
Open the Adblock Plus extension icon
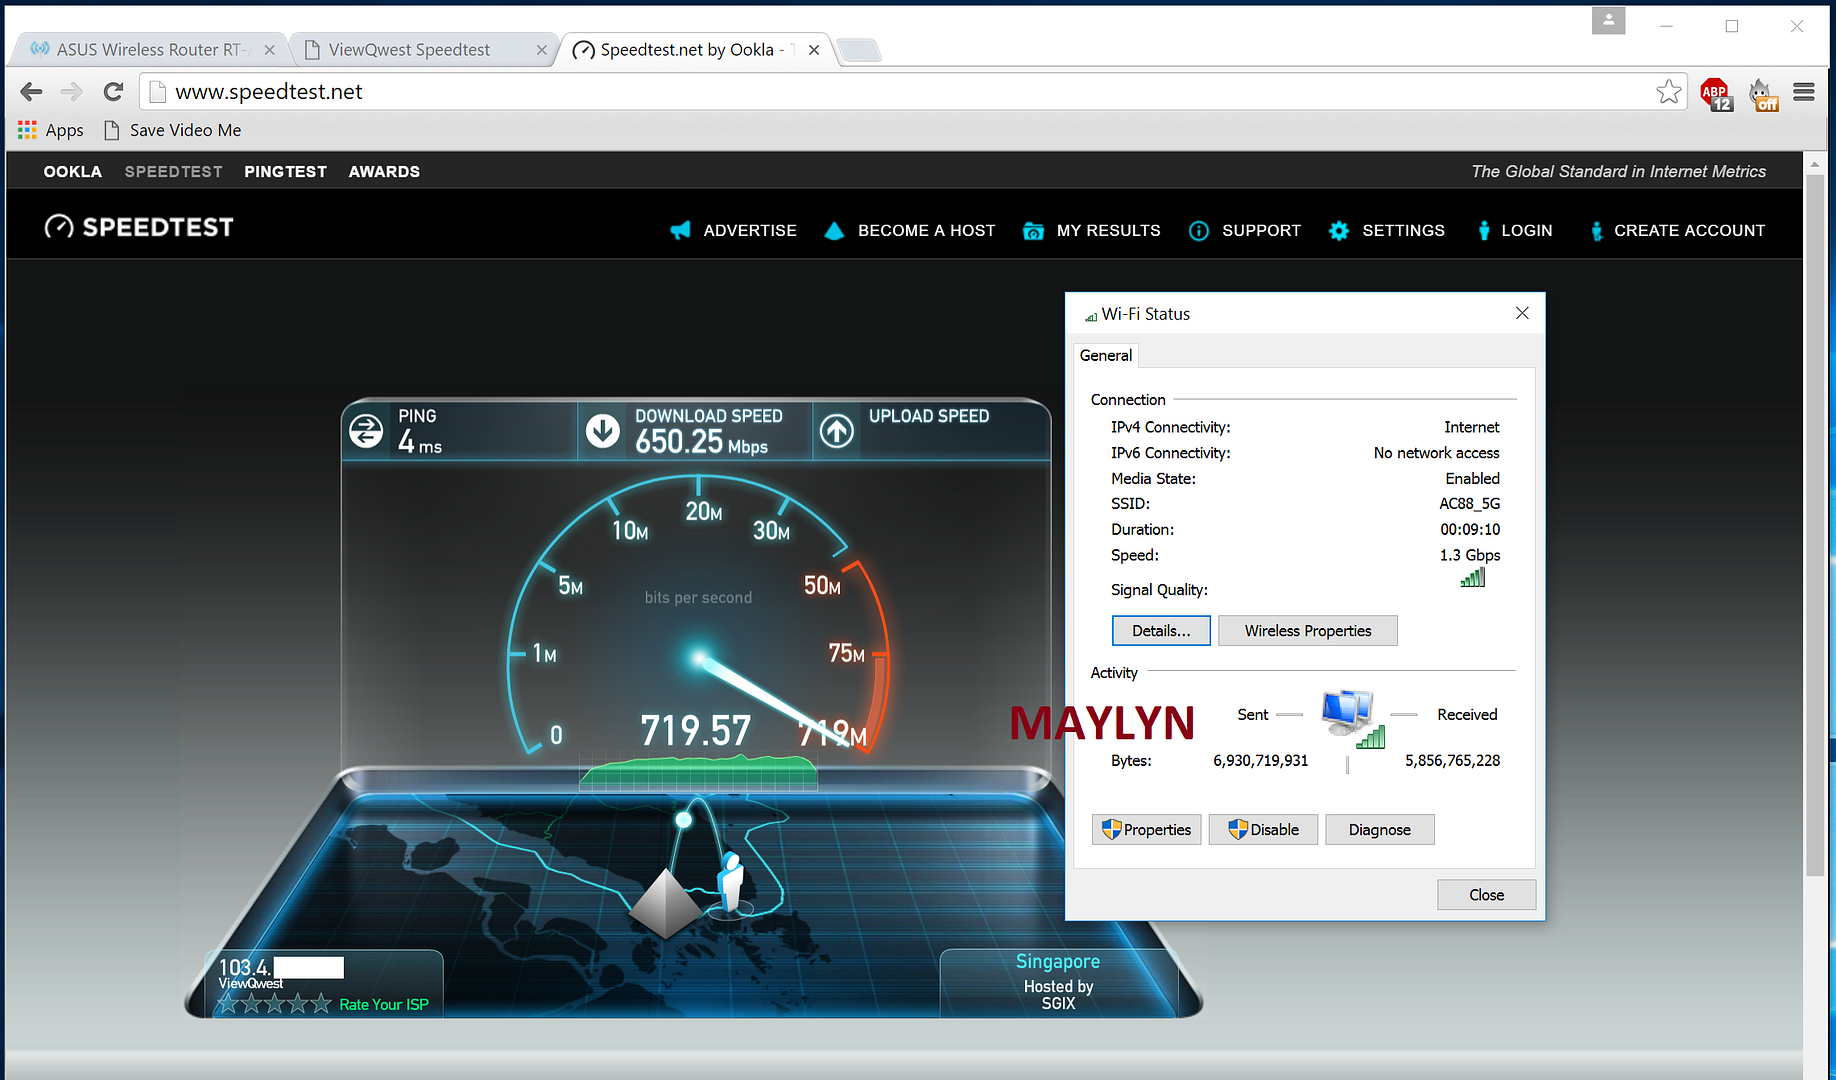click(x=1716, y=94)
